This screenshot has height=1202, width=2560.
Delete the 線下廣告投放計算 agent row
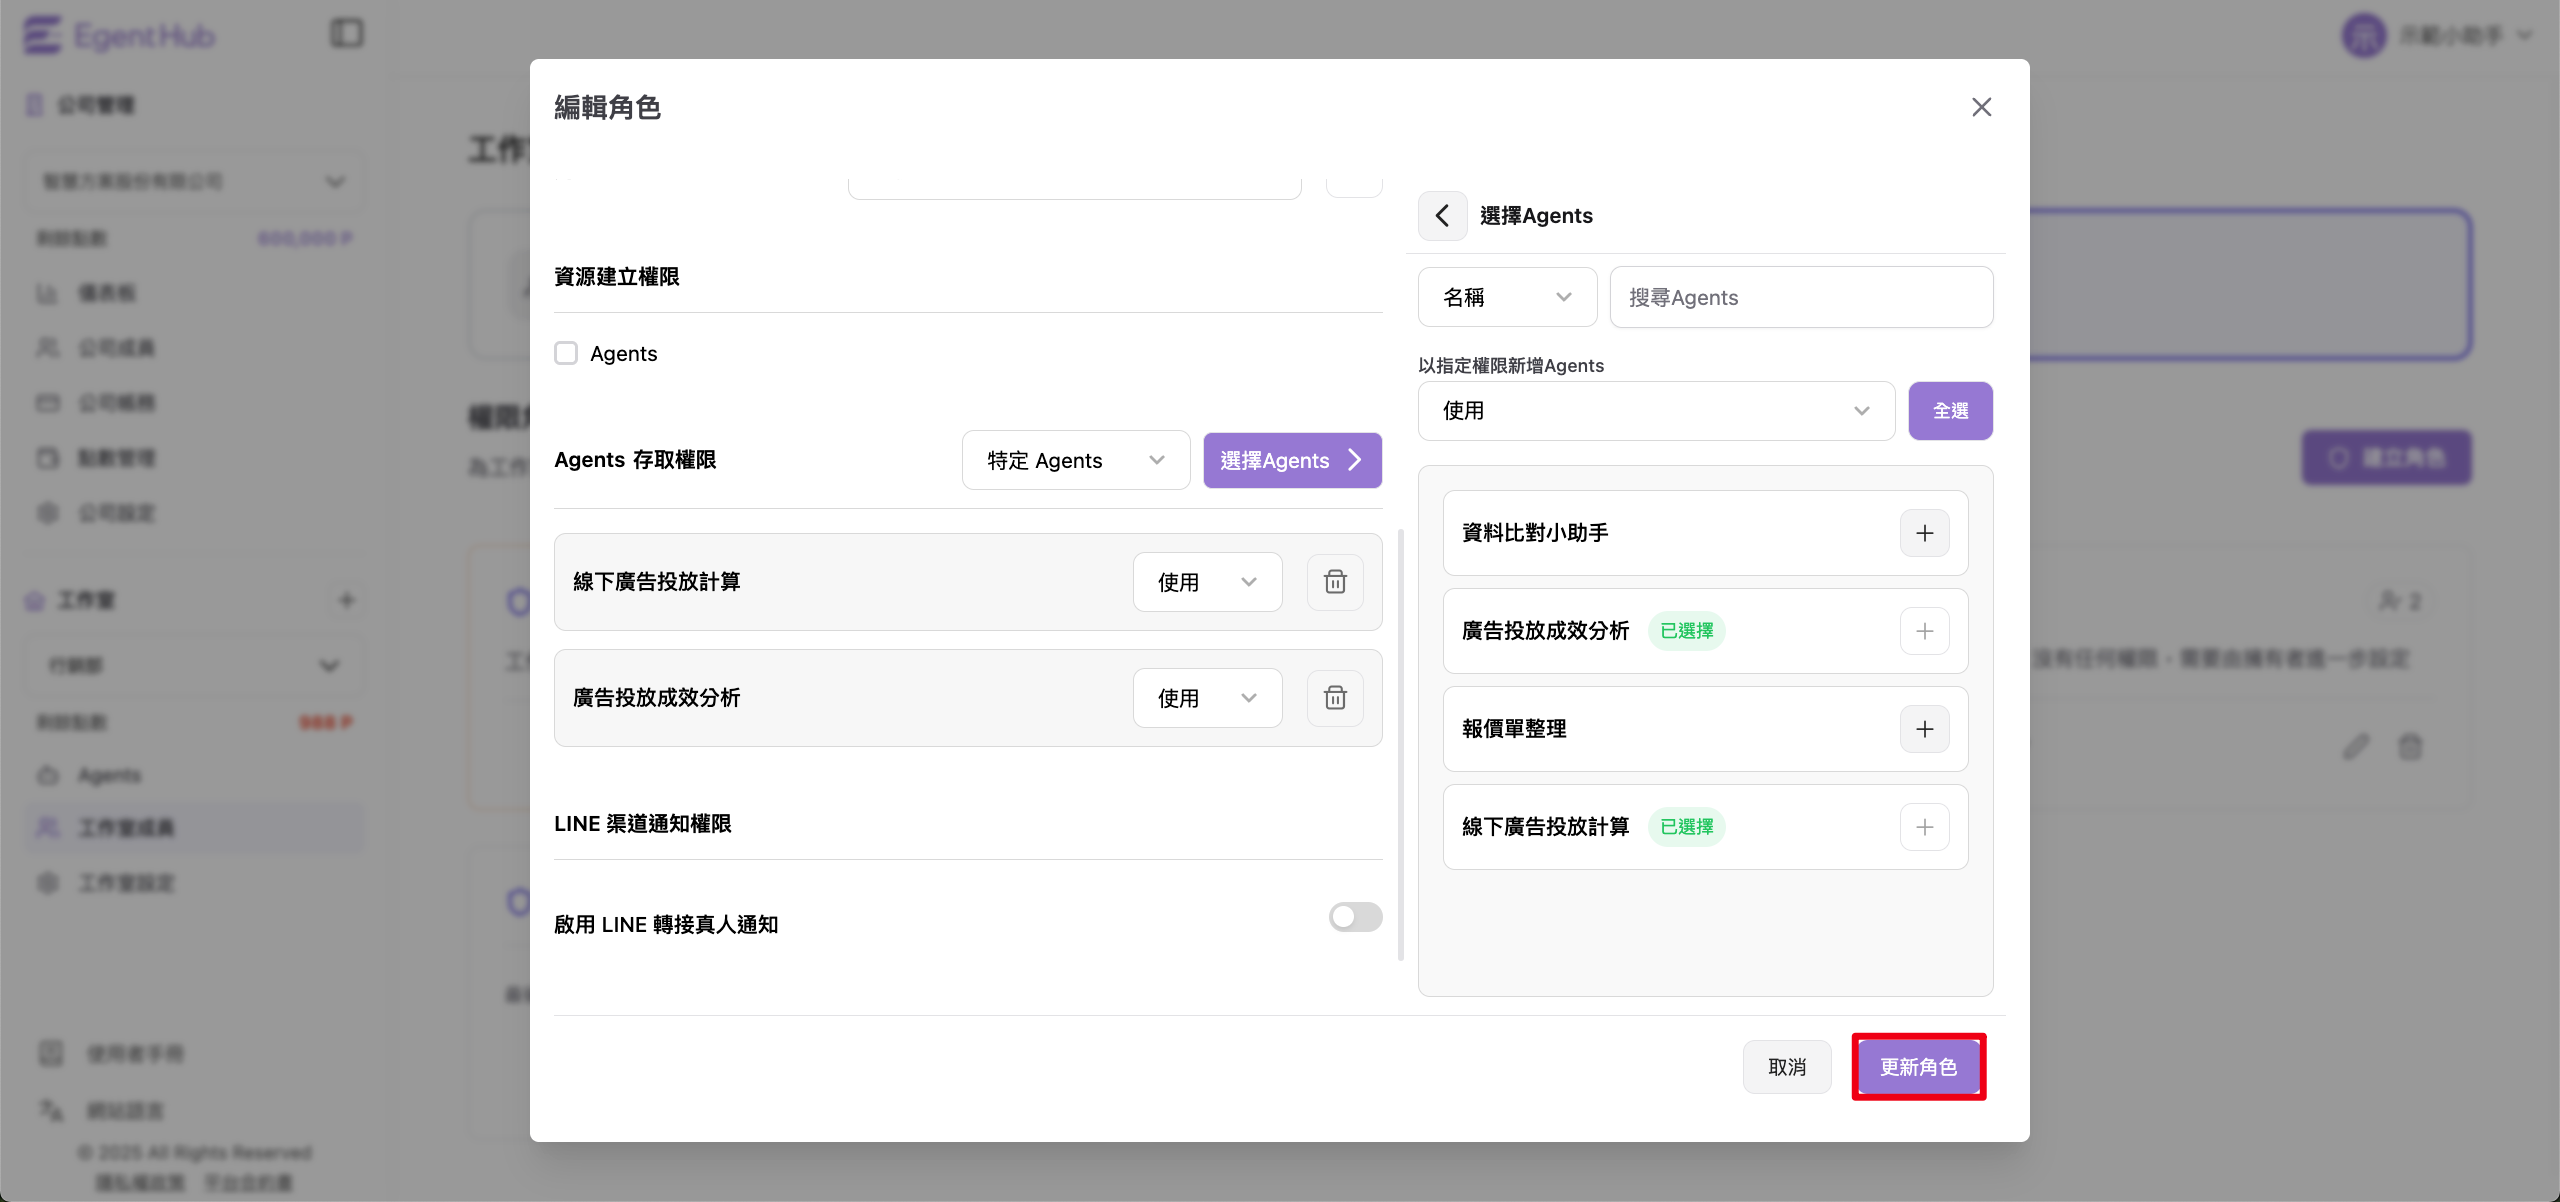1335,582
